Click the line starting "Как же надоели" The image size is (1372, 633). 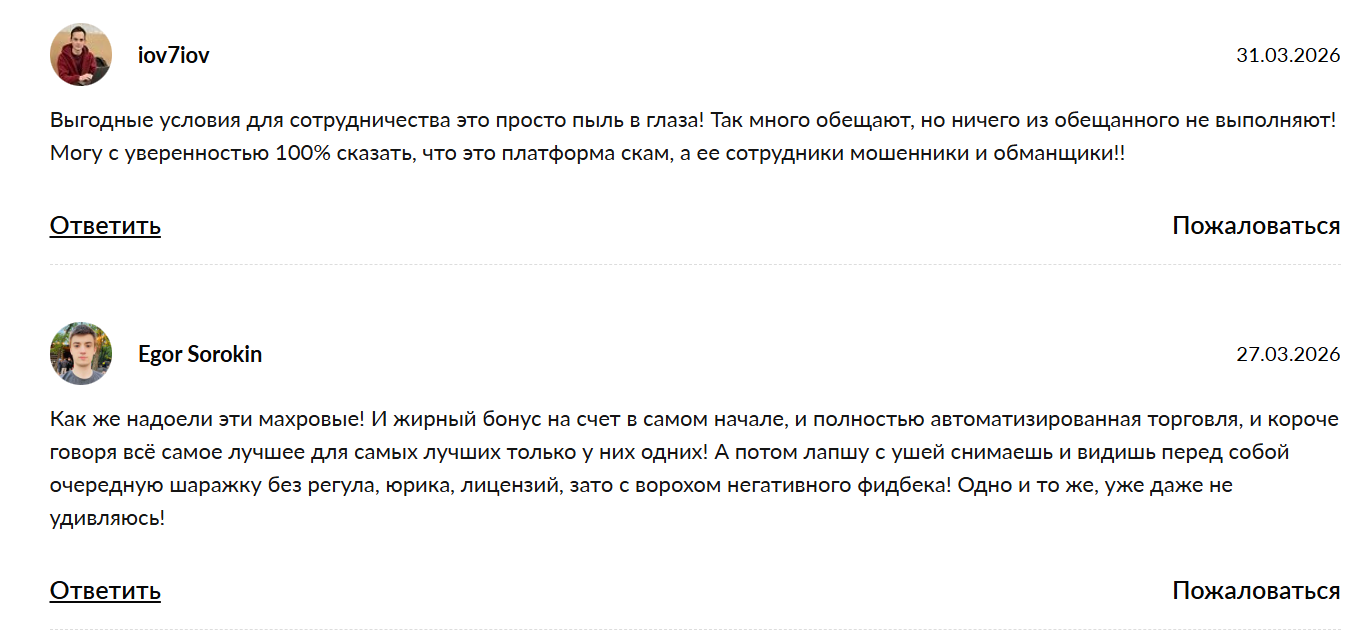tap(694, 419)
